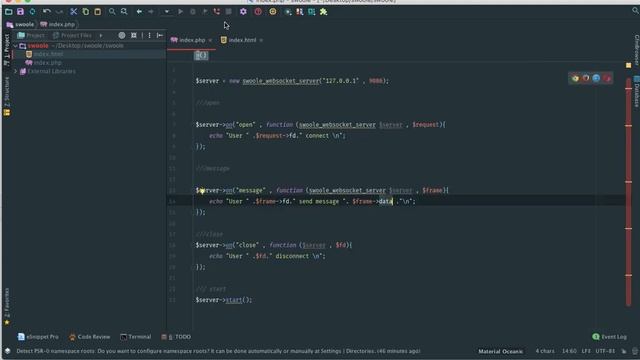
Task: Click the index.php breadcrumb in navigation bar
Action: tap(58, 24)
